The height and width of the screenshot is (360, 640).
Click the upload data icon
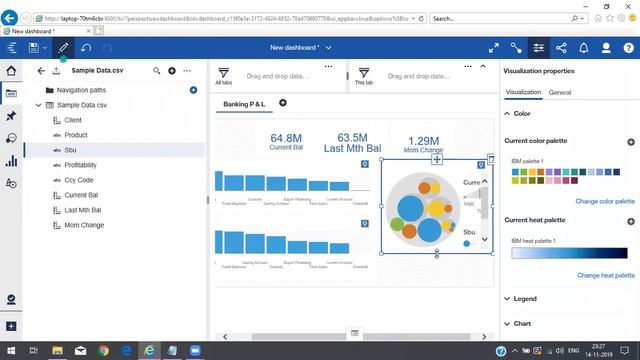56,71
